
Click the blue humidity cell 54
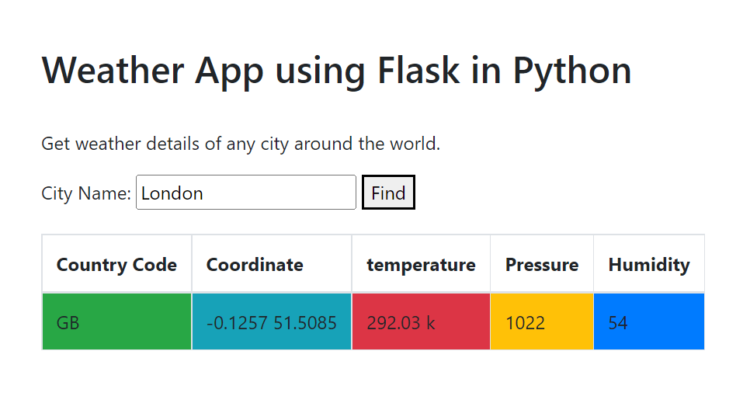[649, 321]
